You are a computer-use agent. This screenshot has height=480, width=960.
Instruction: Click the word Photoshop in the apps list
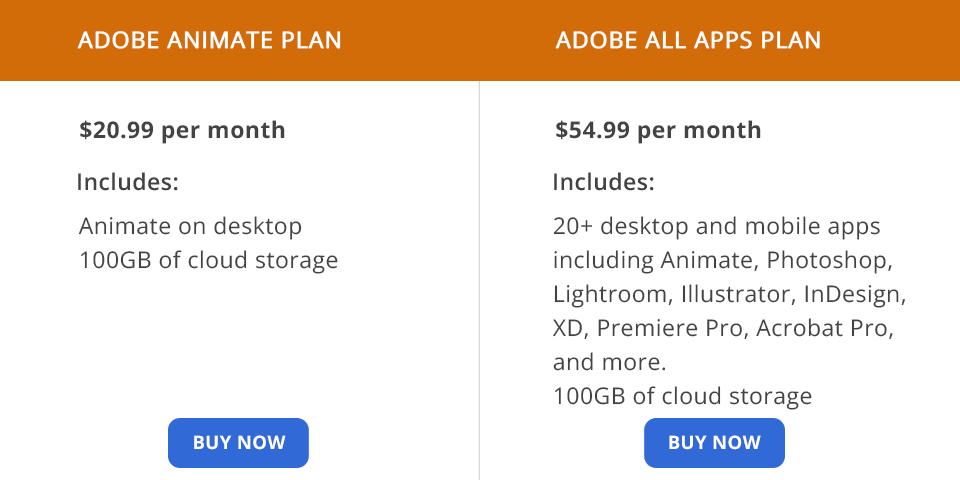840,261
